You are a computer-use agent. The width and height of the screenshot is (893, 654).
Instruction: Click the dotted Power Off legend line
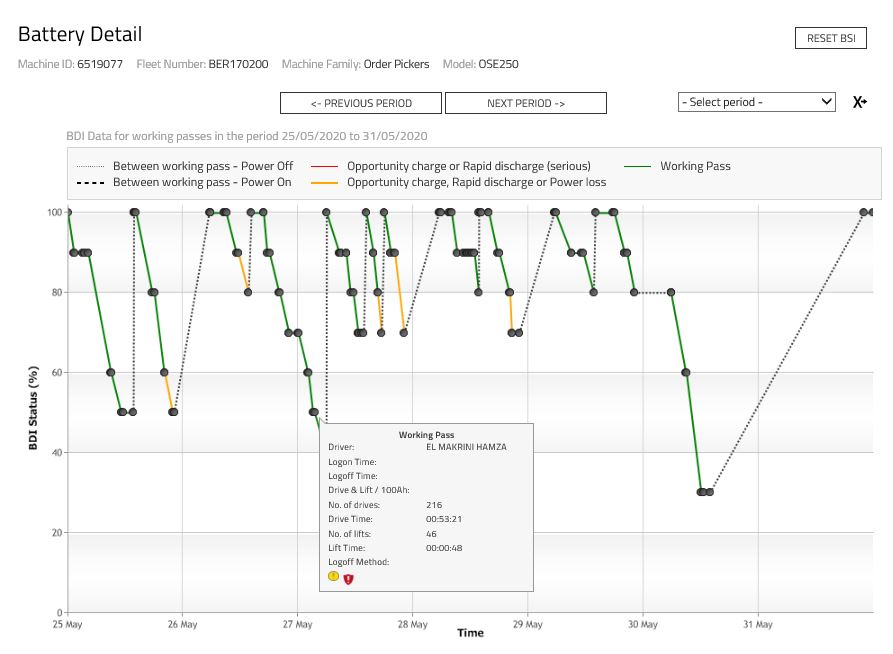[90, 166]
